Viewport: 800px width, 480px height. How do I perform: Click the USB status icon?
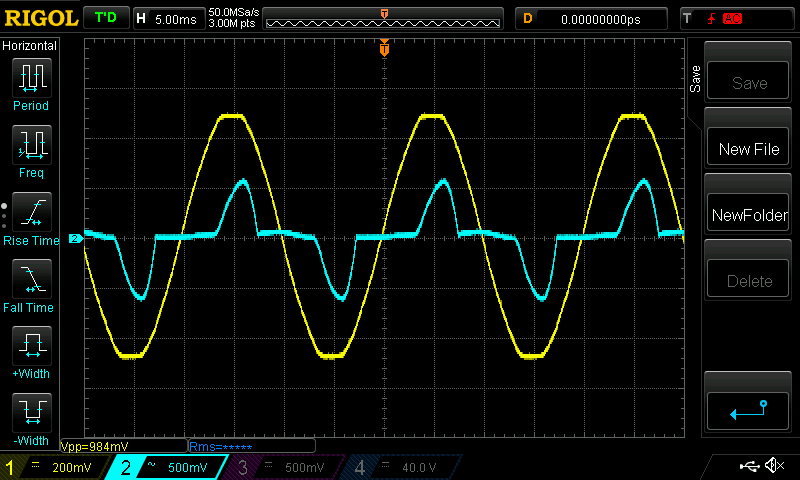[x=749, y=466]
